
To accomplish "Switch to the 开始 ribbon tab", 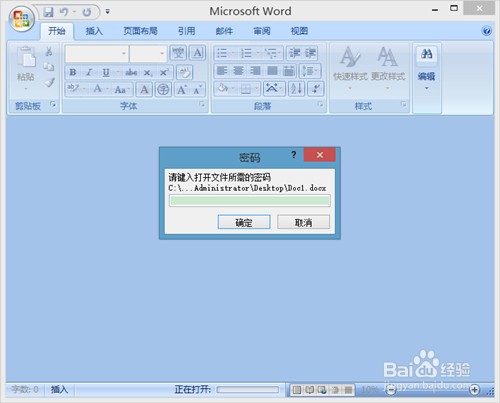I will click(x=57, y=31).
